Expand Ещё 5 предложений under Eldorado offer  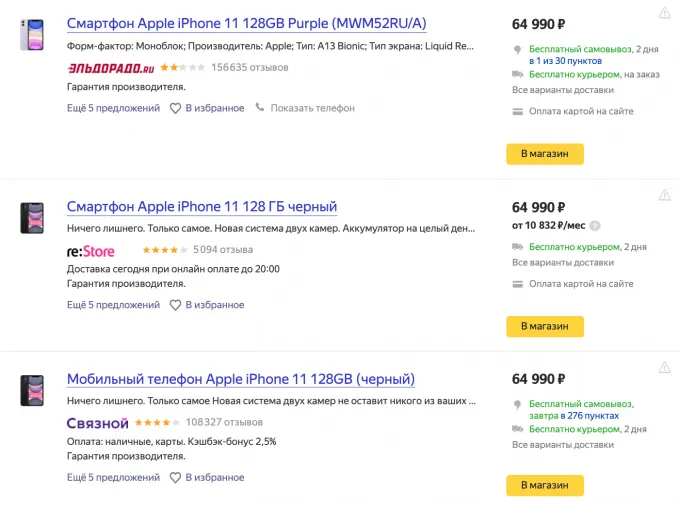(x=113, y=108)
